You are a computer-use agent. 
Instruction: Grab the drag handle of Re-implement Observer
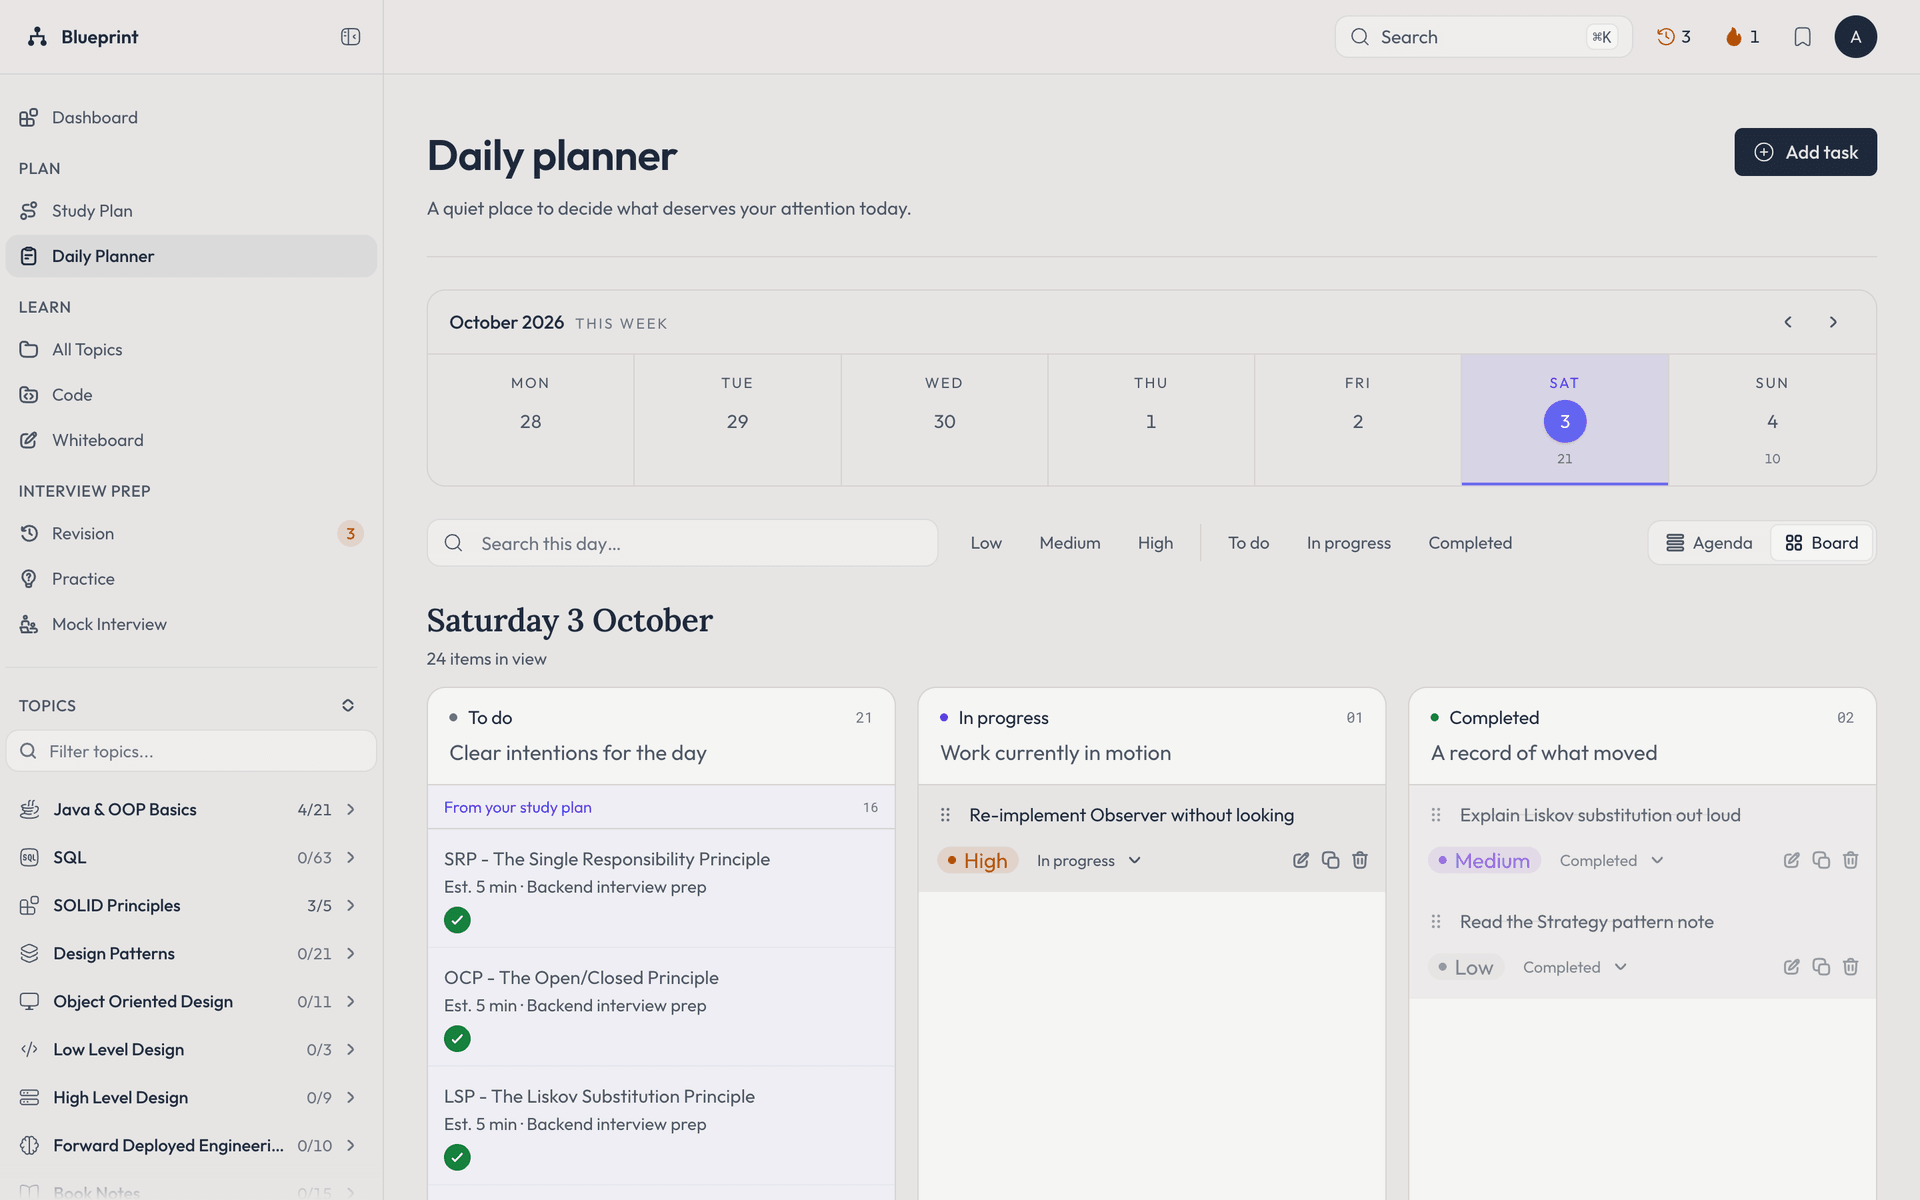(x=945, y=815)
